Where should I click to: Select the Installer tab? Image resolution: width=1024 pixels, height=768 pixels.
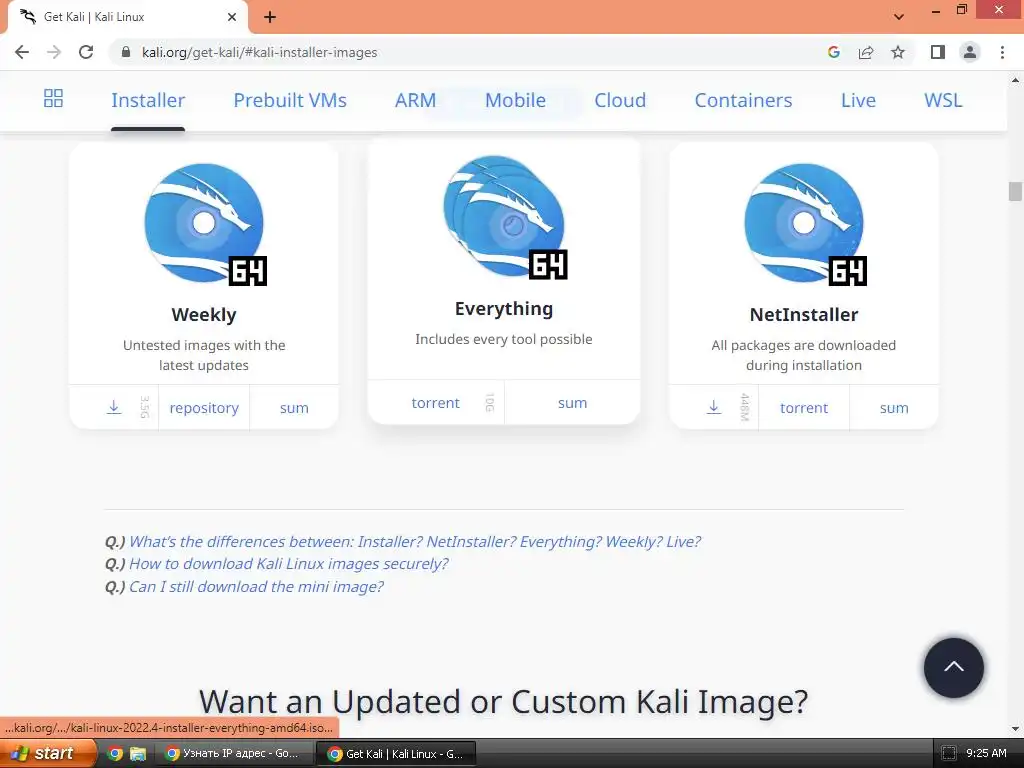[148, 100]
